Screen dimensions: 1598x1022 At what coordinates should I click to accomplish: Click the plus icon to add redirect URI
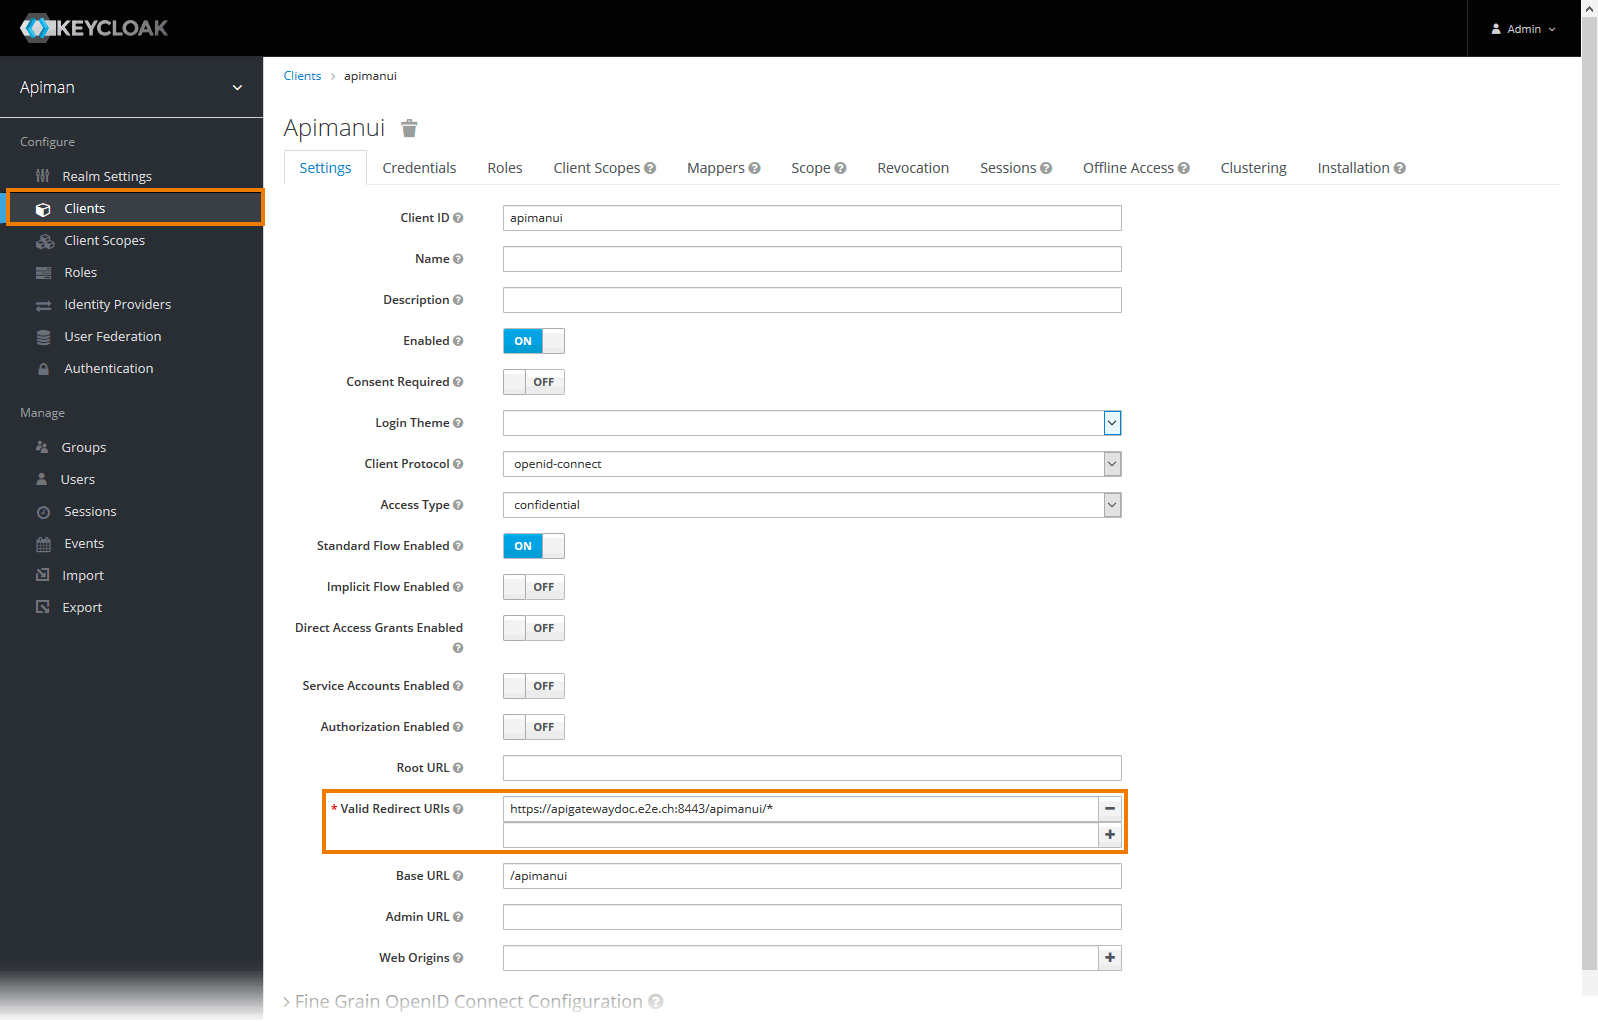pyautogui.click(x=1110, y=835)
